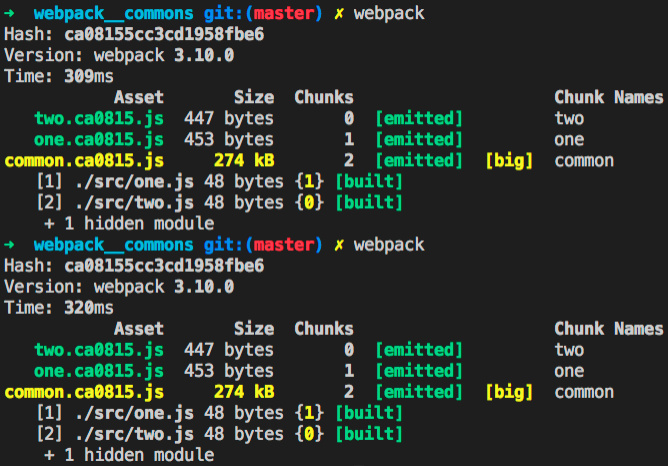Click 'one.ca0815.js' asset in the 309ms build

[x=99, y=140]
